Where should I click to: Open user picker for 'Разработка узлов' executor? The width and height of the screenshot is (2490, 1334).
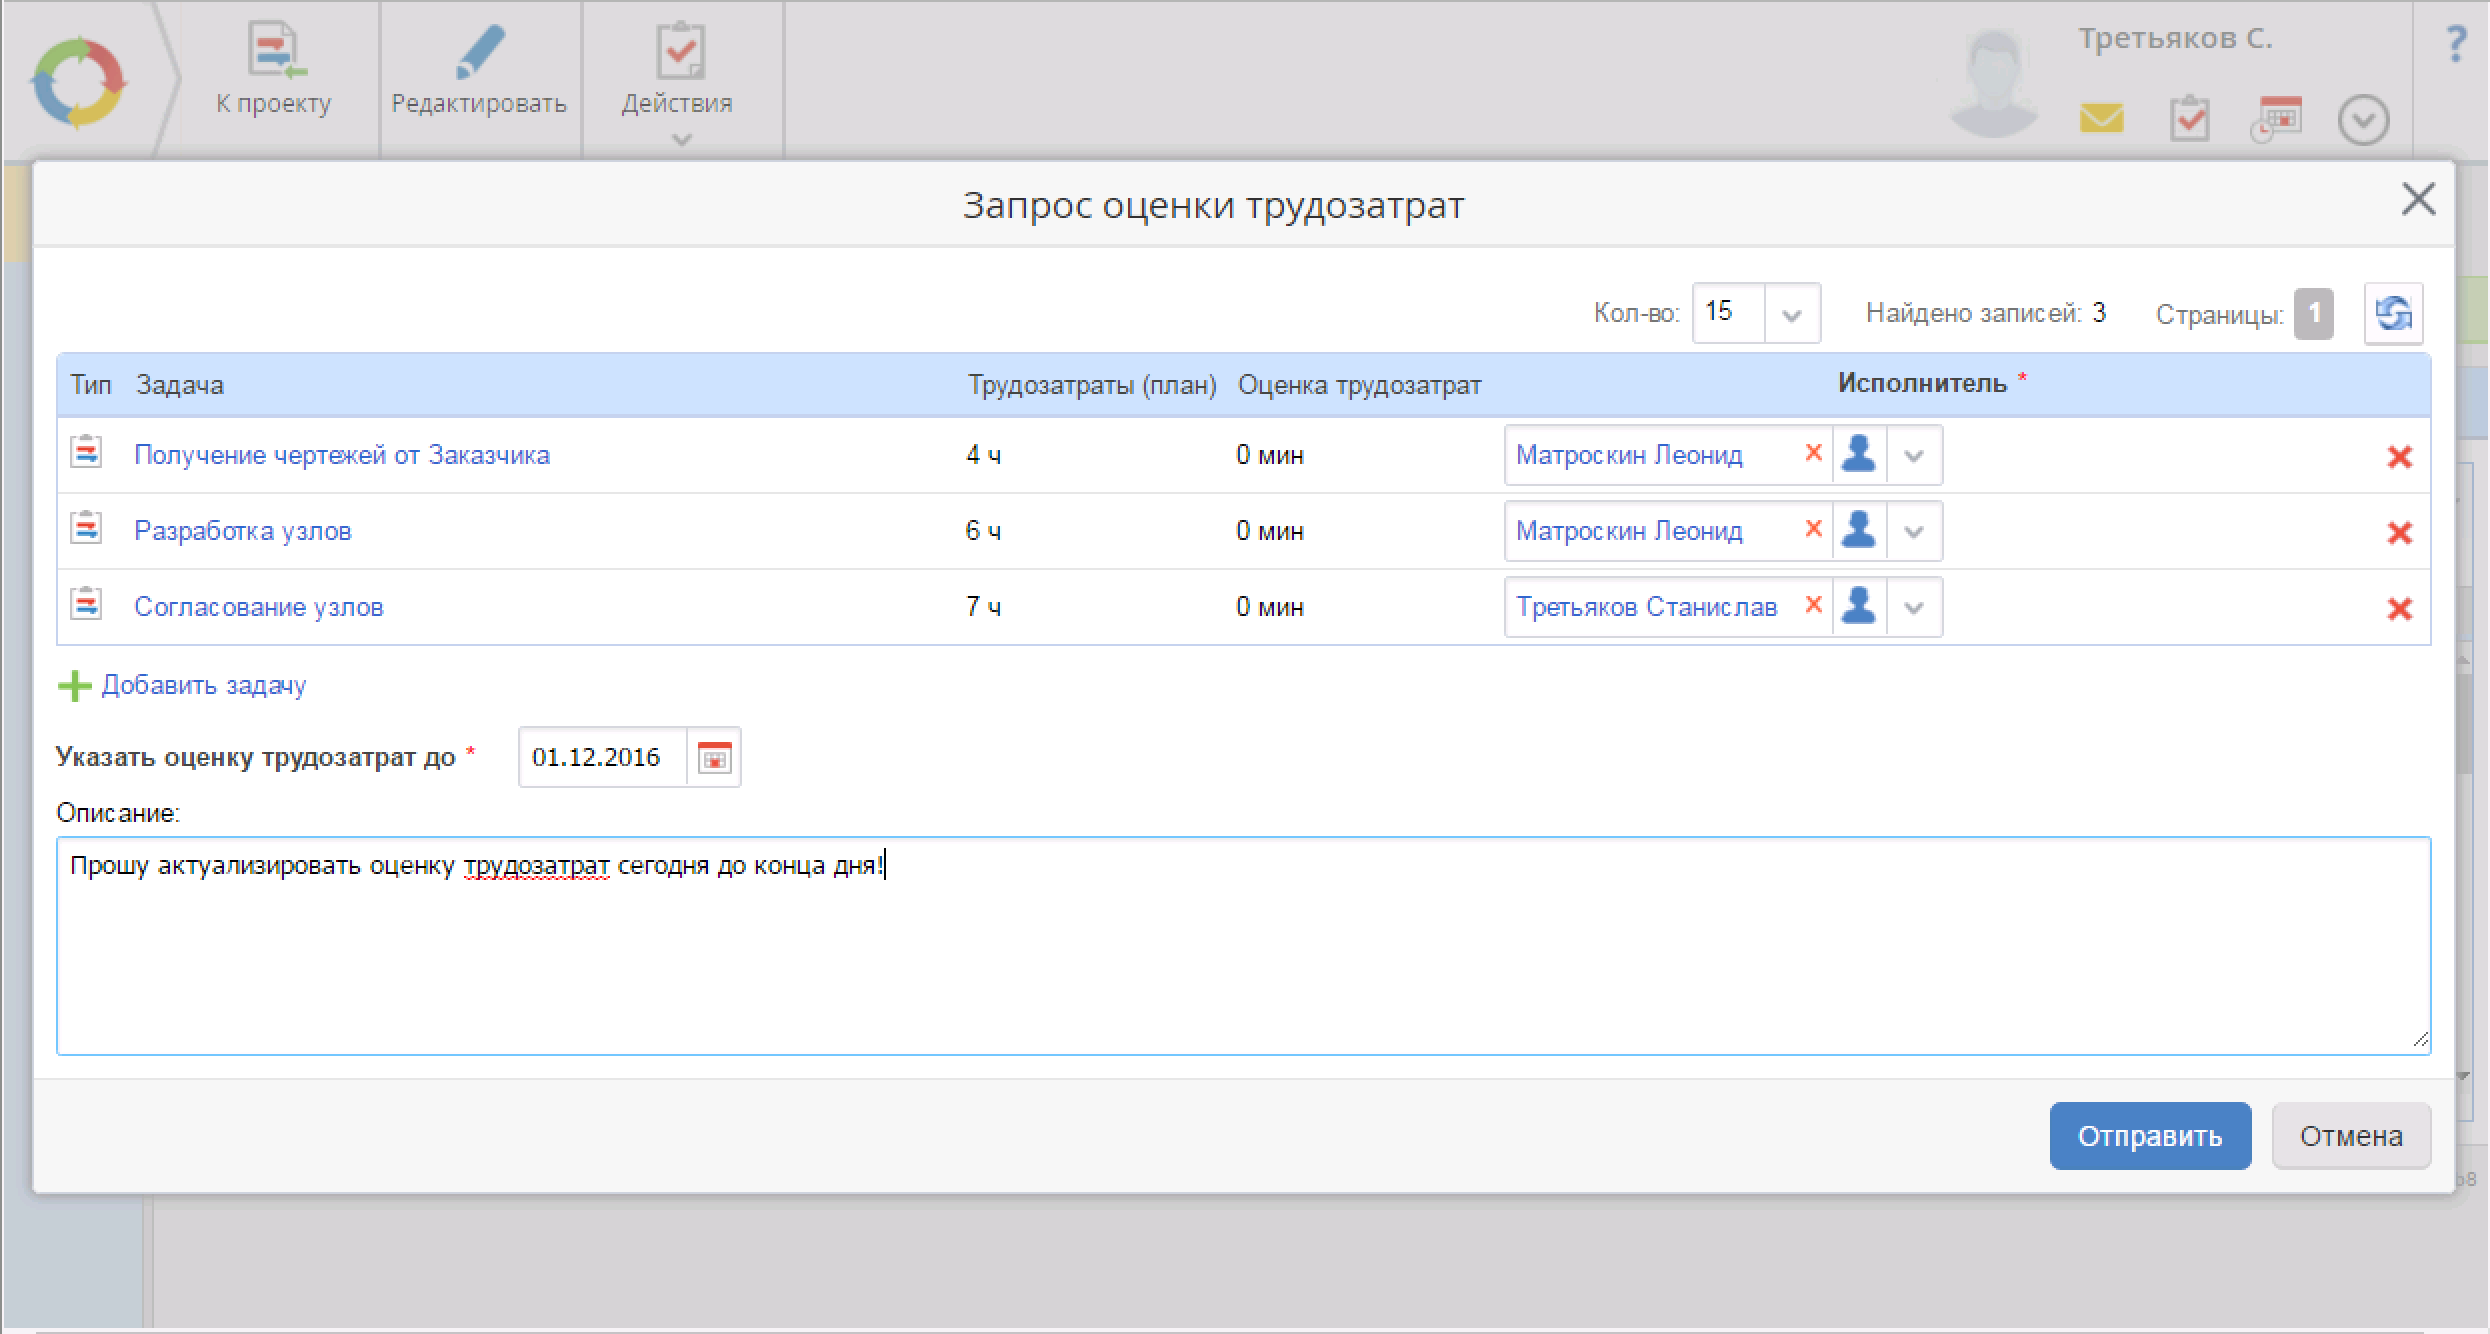tap(1859, 531)
